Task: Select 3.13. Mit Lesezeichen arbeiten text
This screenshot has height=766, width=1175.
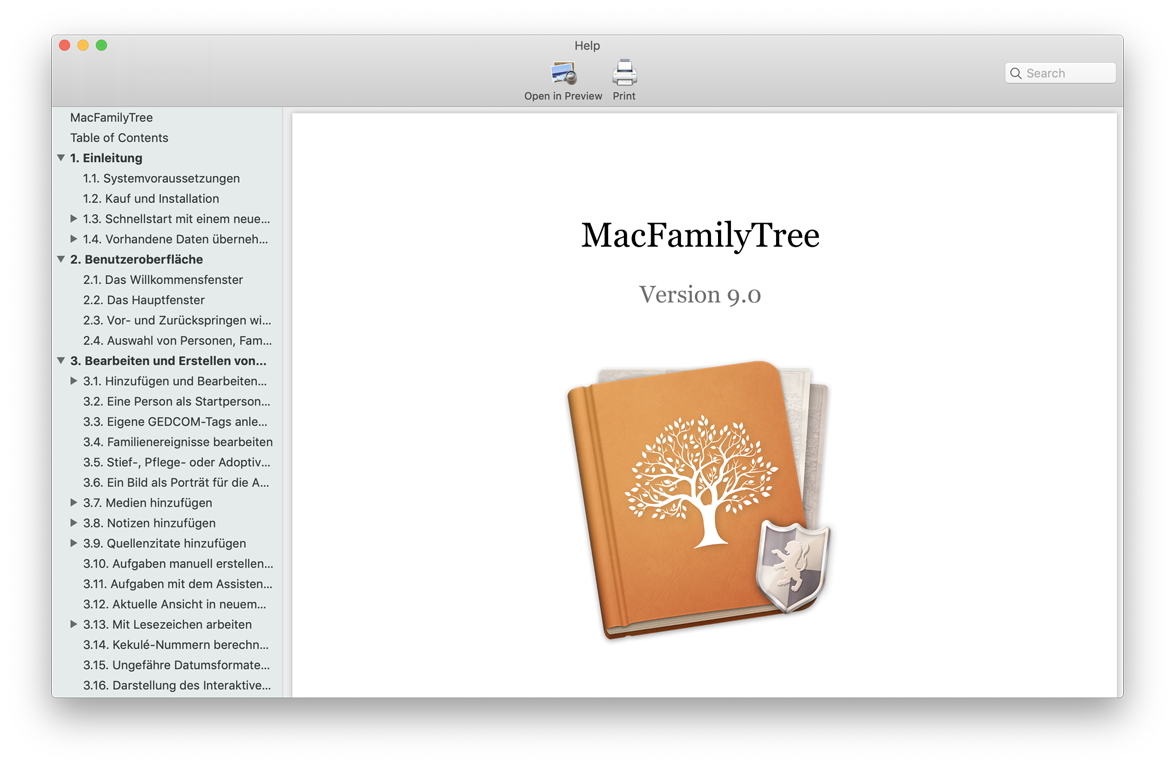Action: (x=167, y=624)
